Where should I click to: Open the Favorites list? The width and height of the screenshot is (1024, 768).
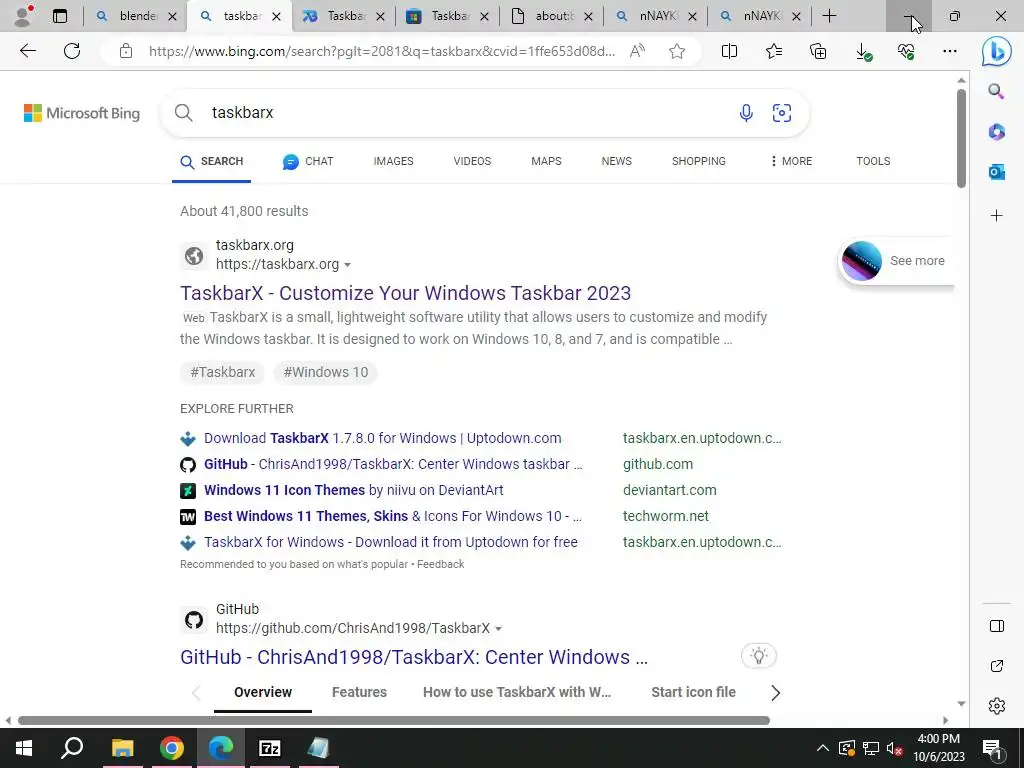point(774,51)
